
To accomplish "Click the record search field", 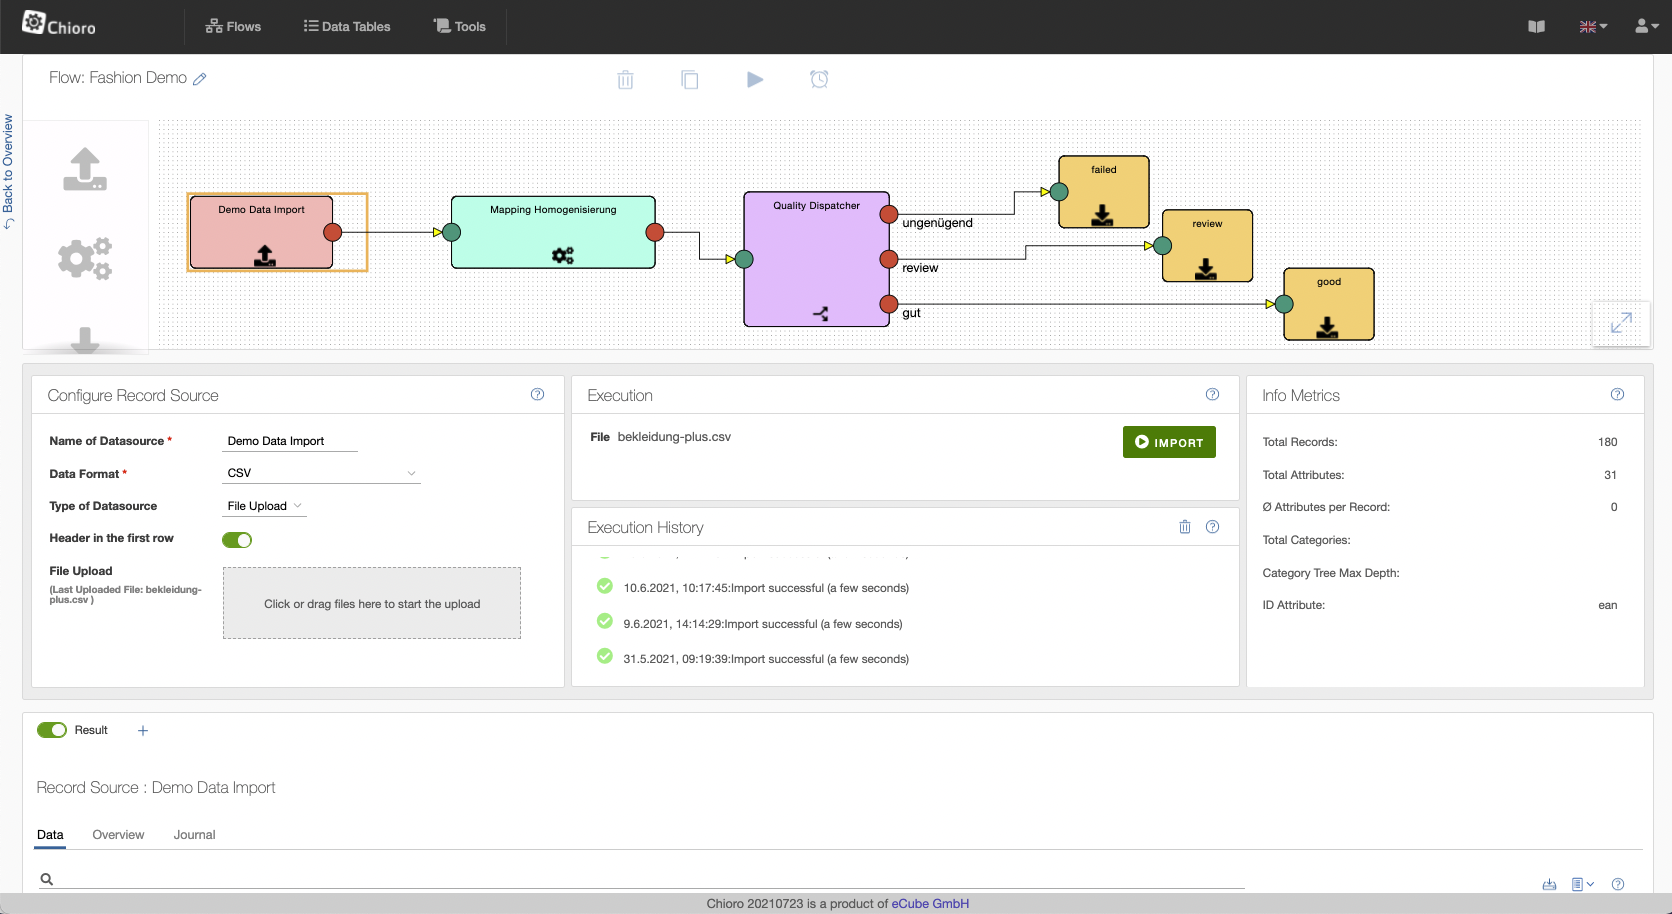I will [x=640, y=879].
